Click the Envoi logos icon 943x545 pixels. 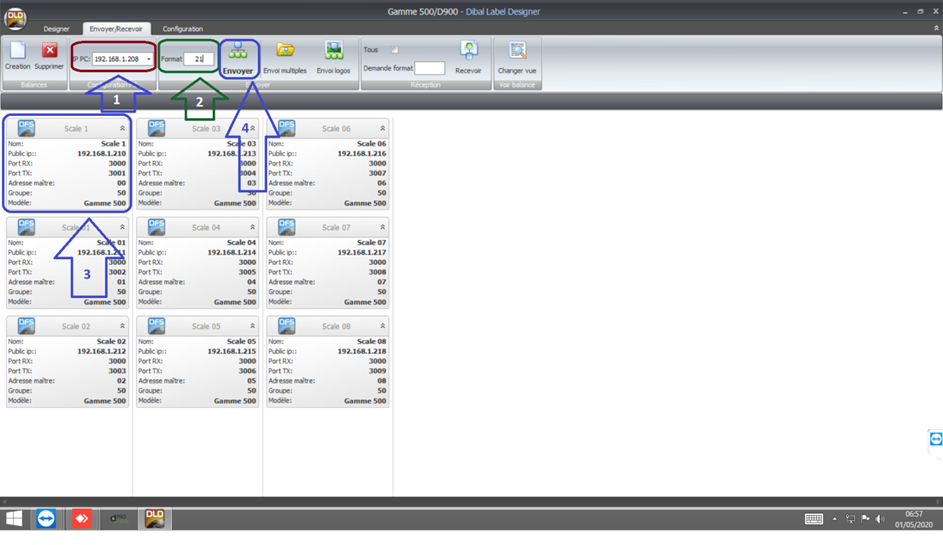tap(333, 51)
